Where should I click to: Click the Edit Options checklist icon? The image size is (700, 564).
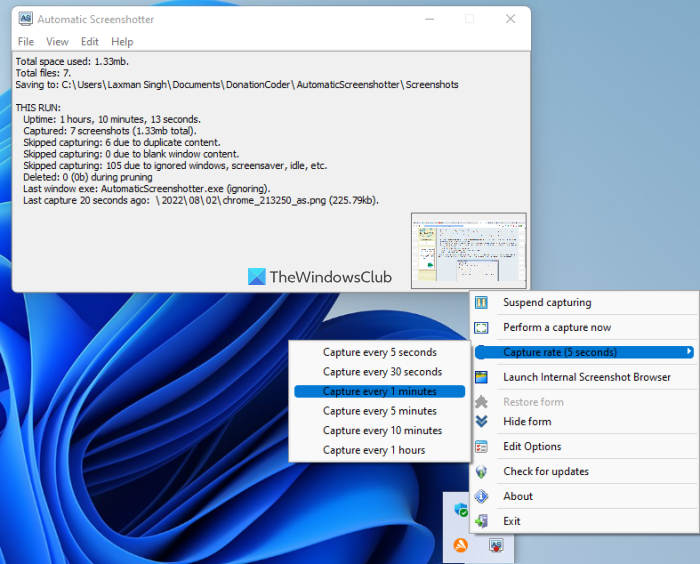(x=481, y=447)
